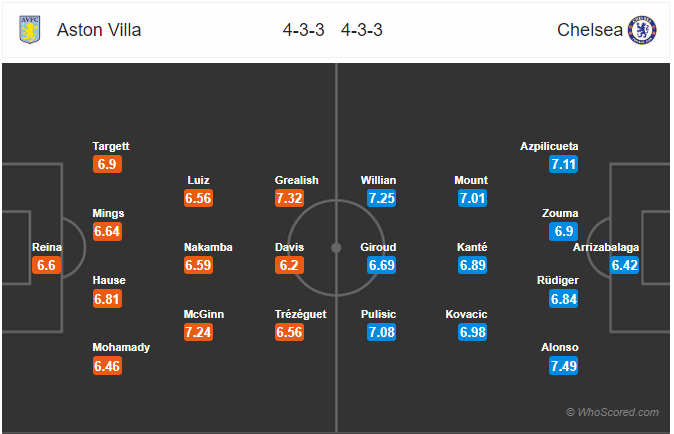Click the Aston Villa club crest

click(x=30, y=30)
